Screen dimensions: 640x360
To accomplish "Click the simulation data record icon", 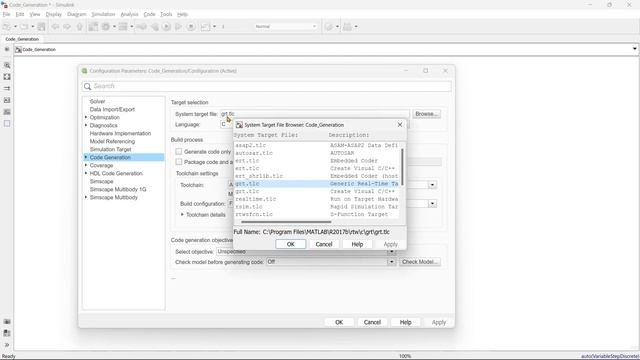I will click(x=205, y=27).
